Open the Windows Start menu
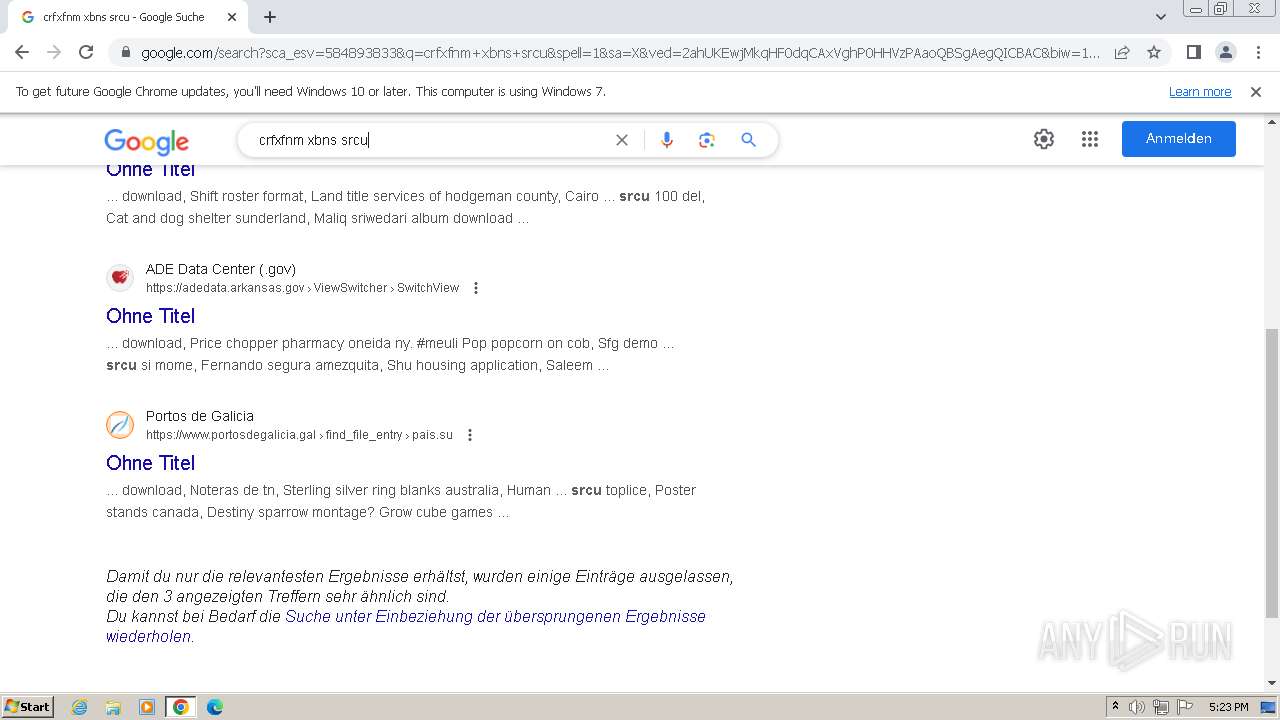This screenshot has width=1280, height=720. pyautogui.click(x=28, y=707)
